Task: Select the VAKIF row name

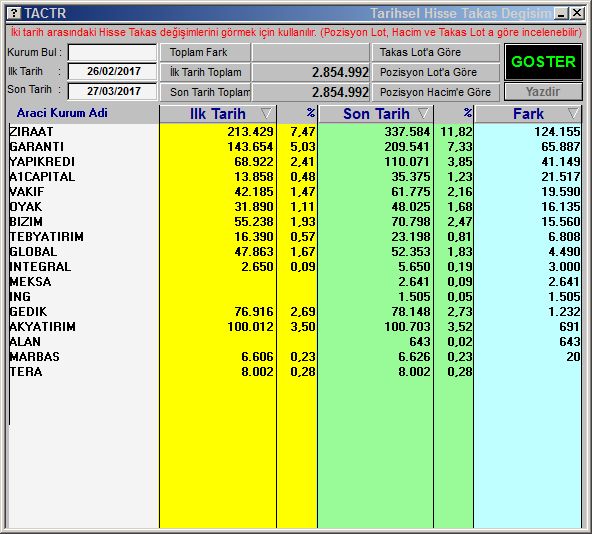Action: tap(27, 191)
